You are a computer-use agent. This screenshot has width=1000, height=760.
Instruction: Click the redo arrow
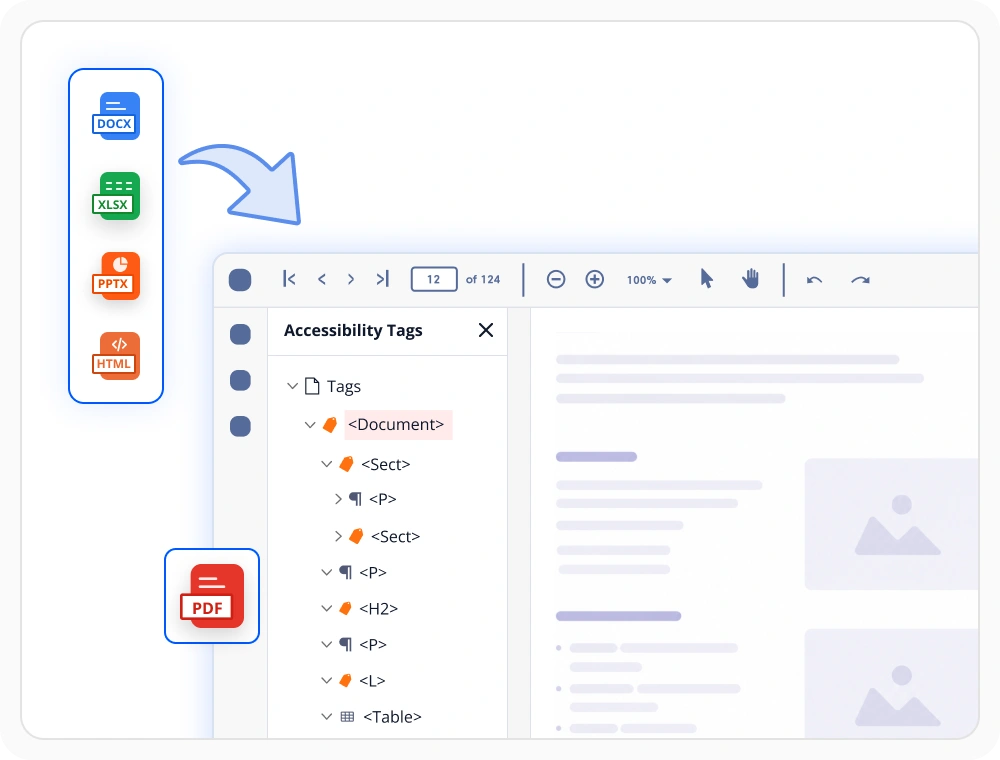click(860, 280)
